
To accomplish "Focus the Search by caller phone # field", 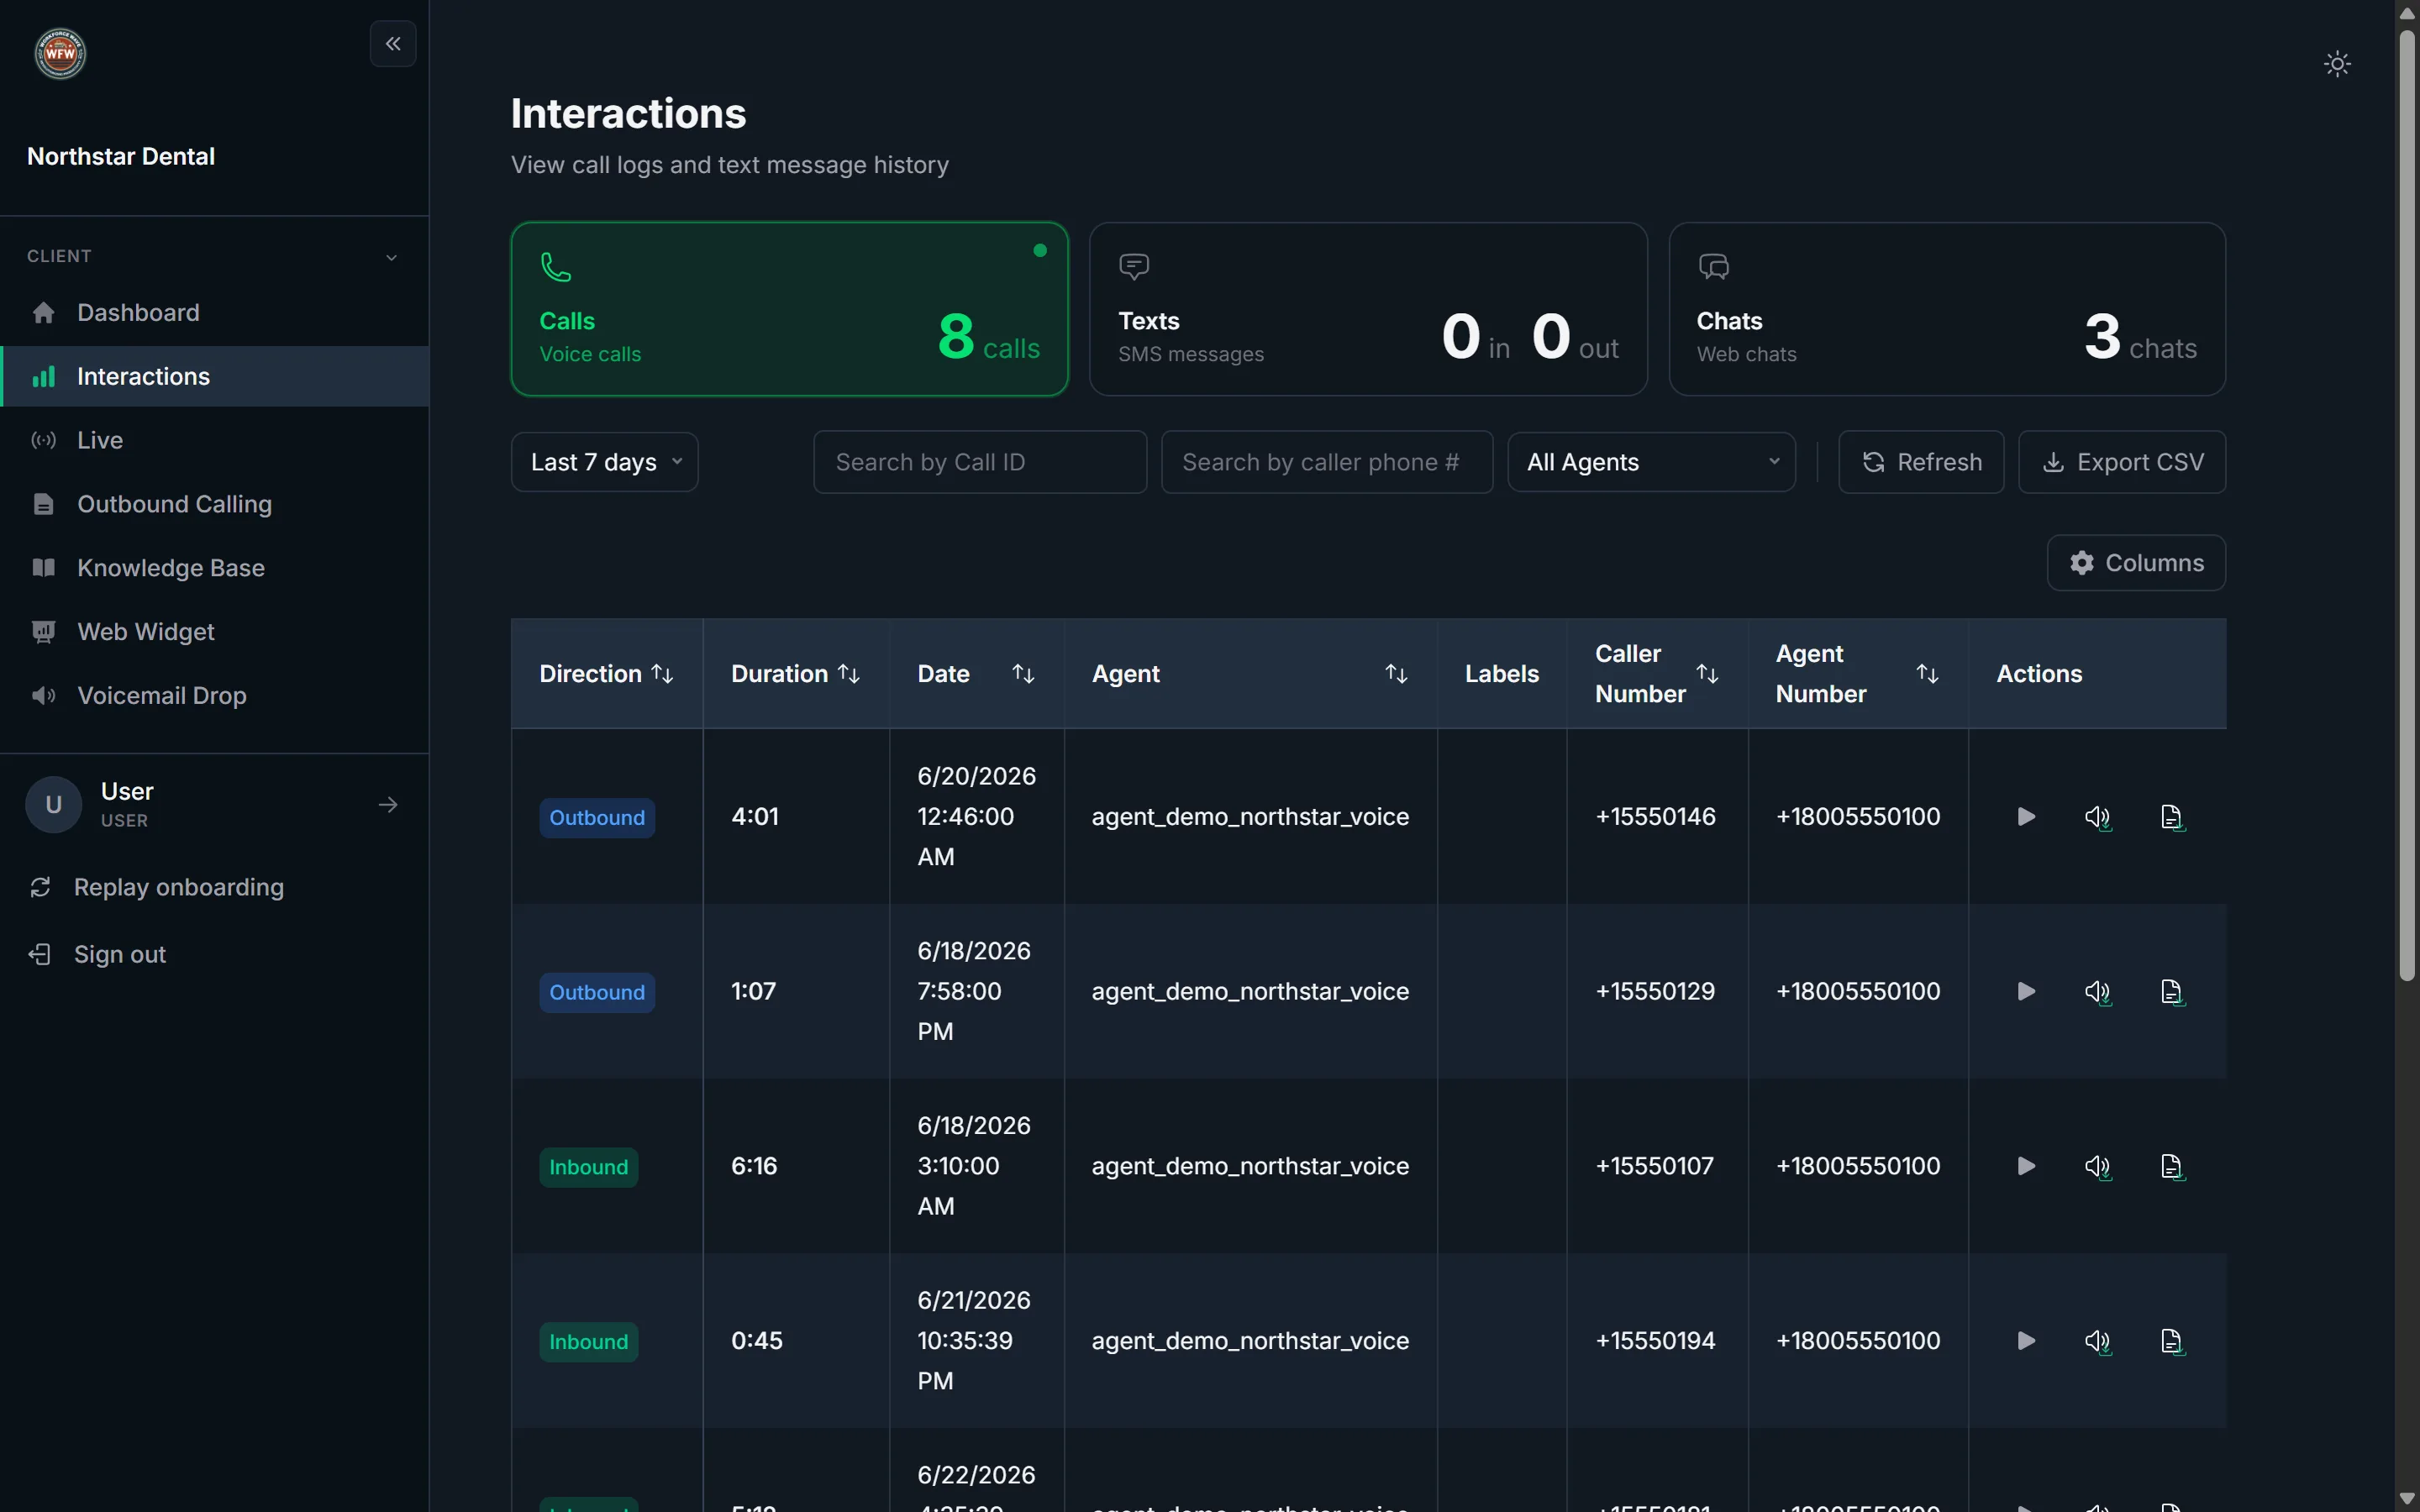I will tap(1326, 462).
